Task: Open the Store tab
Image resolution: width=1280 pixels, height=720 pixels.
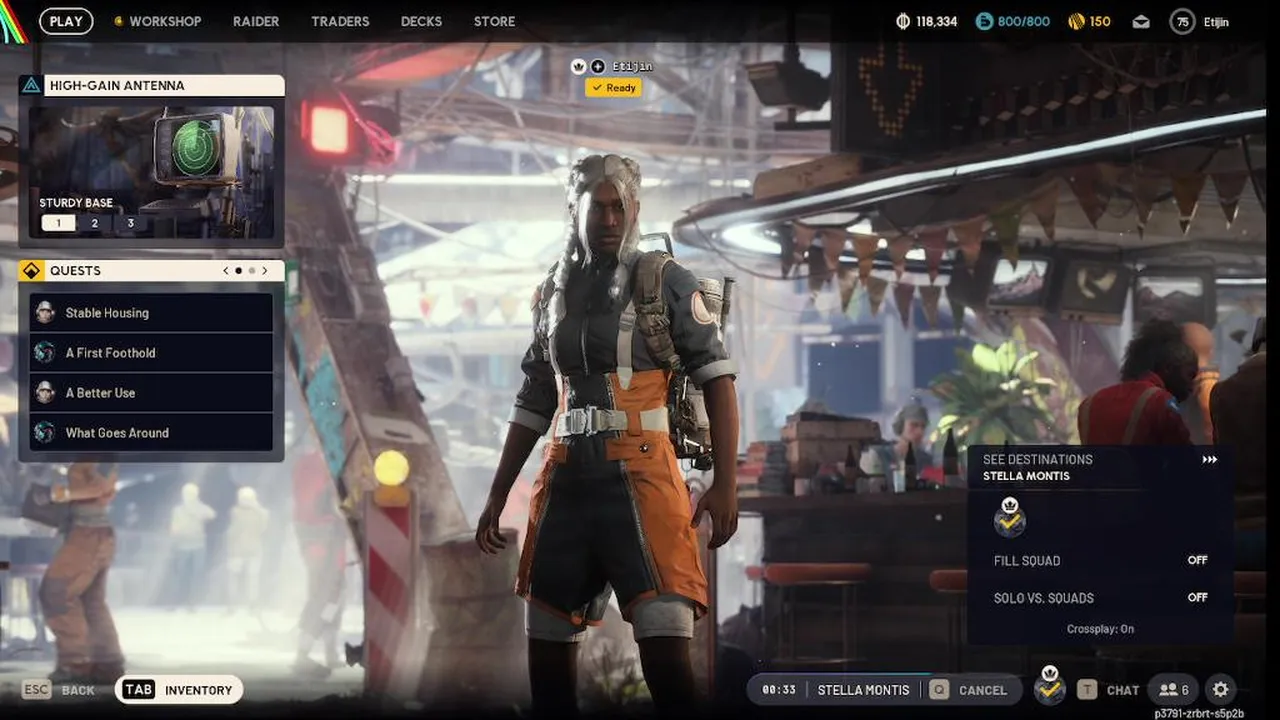Action: [x=494, y=21]
